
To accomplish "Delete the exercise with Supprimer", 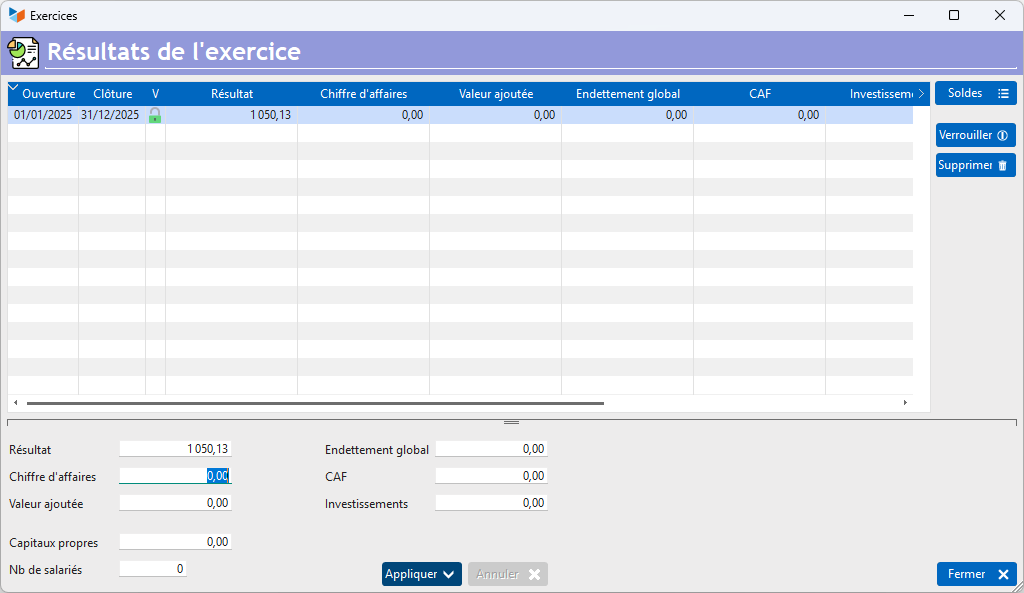I will (x=975, y=165).
